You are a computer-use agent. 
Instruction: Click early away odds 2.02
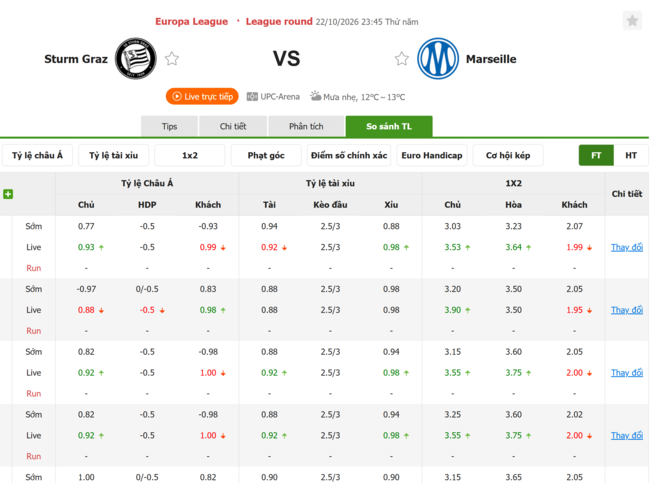tap(574, 414)
